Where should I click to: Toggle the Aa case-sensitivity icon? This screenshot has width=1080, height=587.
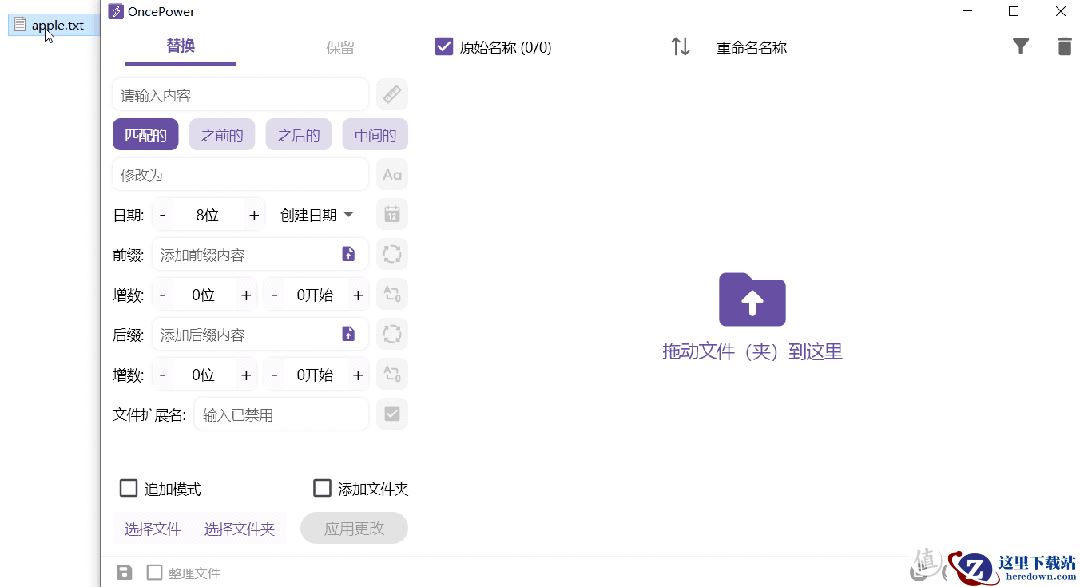392,174
